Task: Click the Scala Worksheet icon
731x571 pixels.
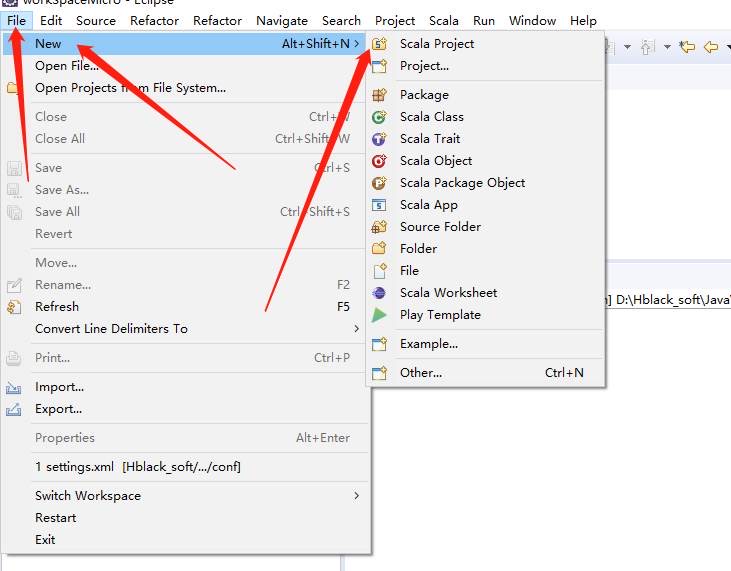Action: coord(379,293)
